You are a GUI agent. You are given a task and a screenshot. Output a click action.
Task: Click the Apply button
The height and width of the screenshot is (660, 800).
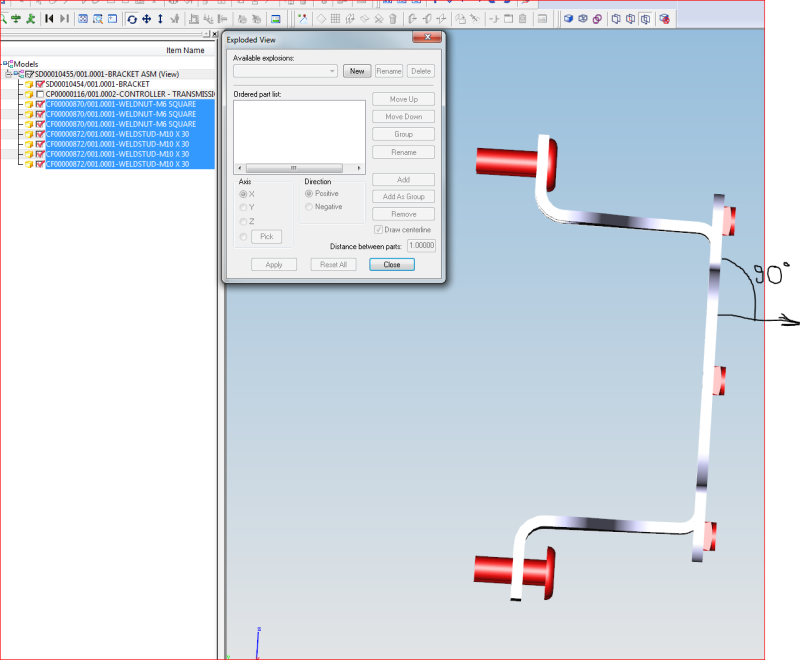tap(274, 264)
